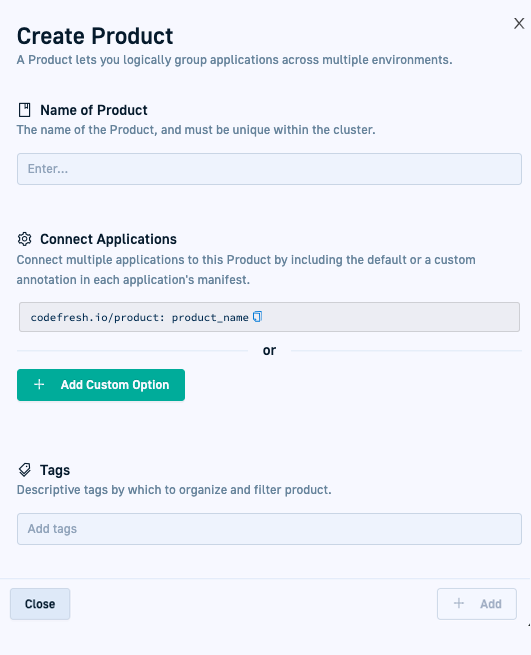This screenshot has width=531, height=655.
Task: Click the document icon beside Name of Product
Action: point(25,110)
